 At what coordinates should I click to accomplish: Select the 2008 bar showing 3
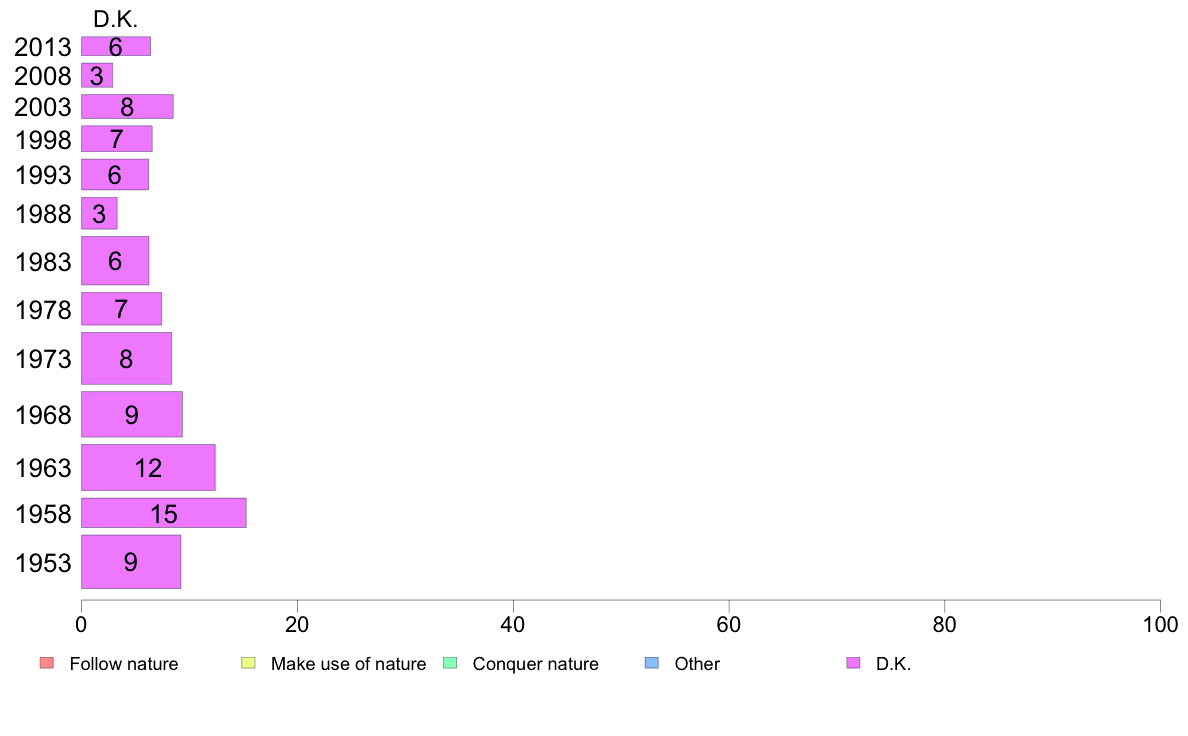tap(97, 75)
